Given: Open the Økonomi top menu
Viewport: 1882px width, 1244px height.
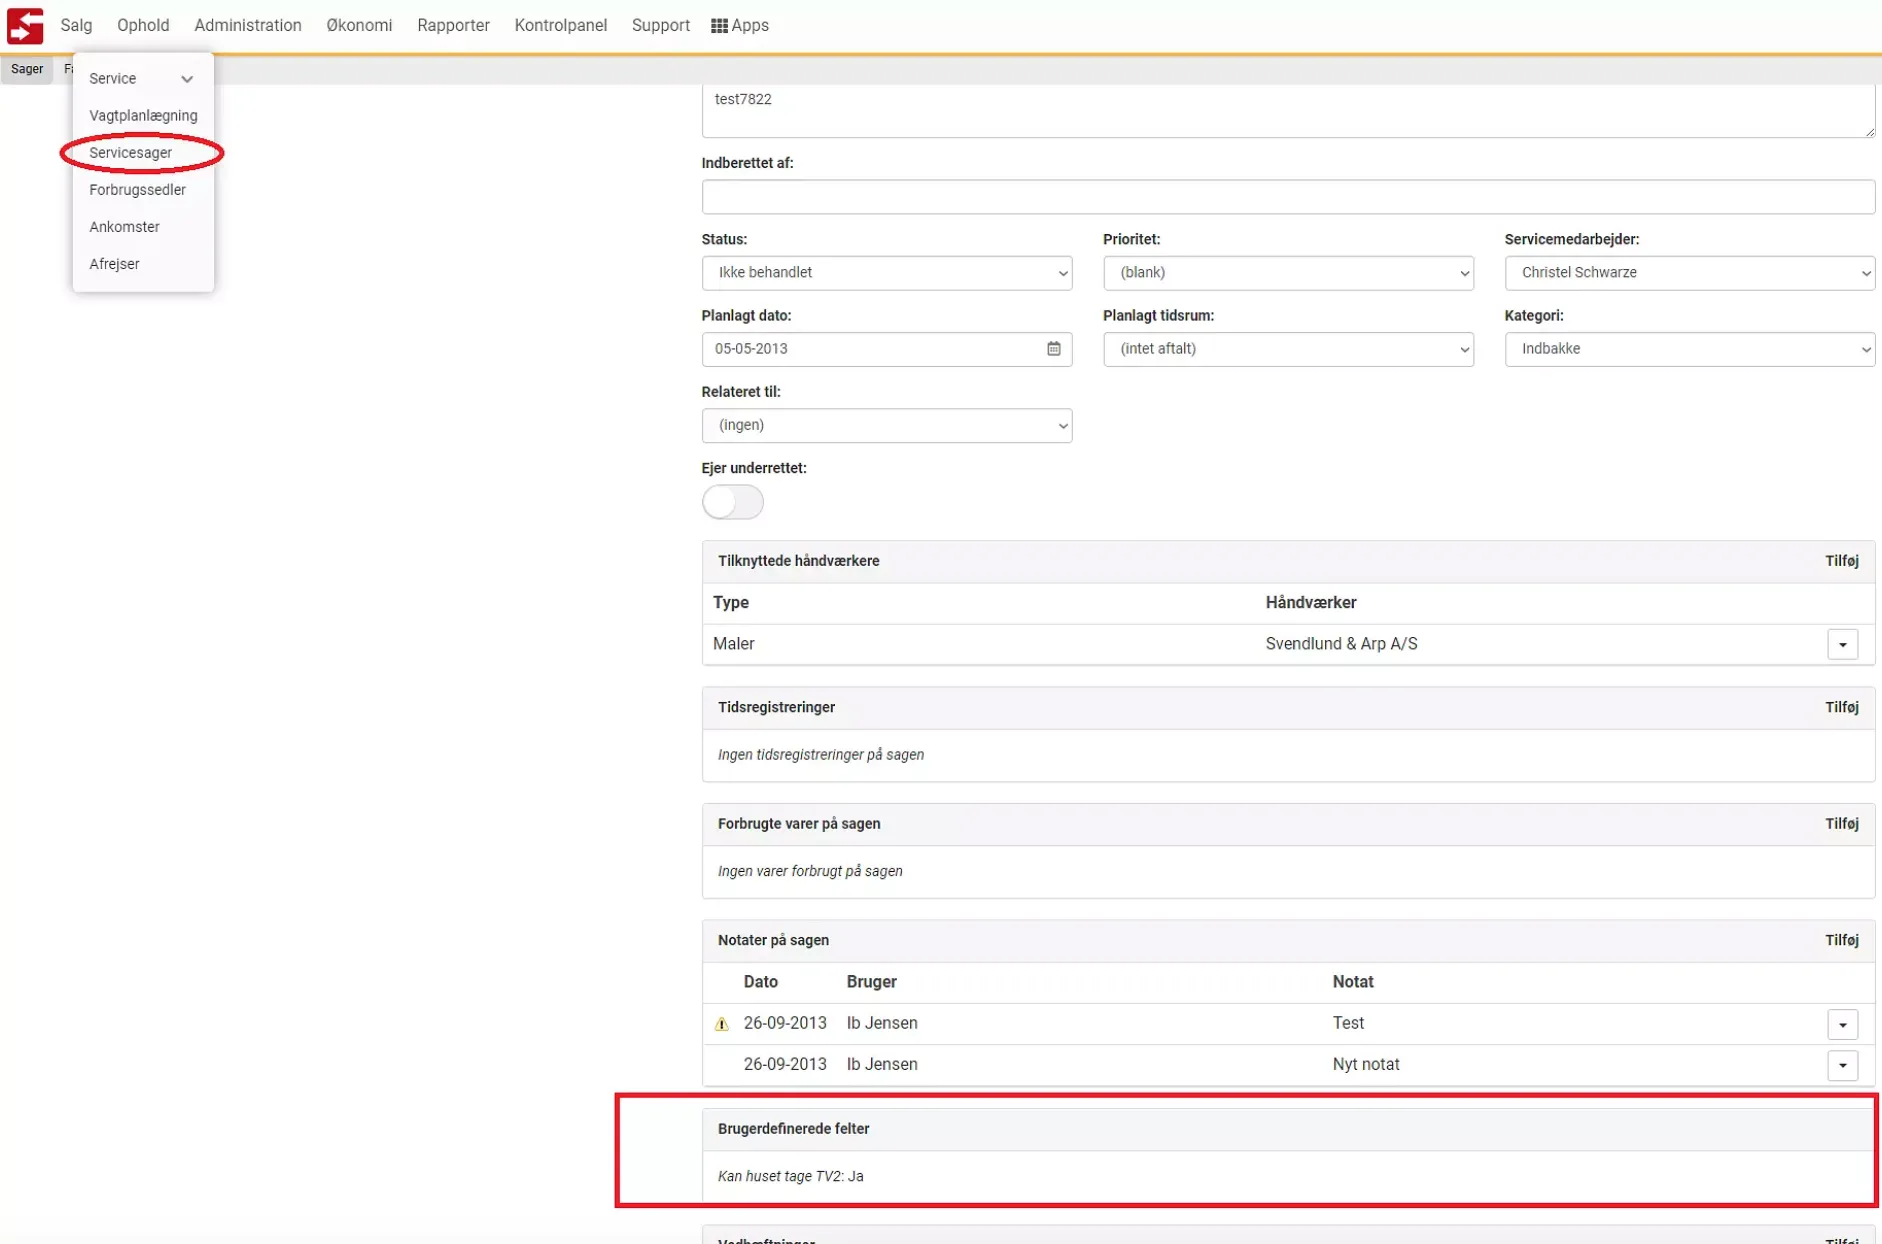Looking at the screenshot, I should pos(359,26).
